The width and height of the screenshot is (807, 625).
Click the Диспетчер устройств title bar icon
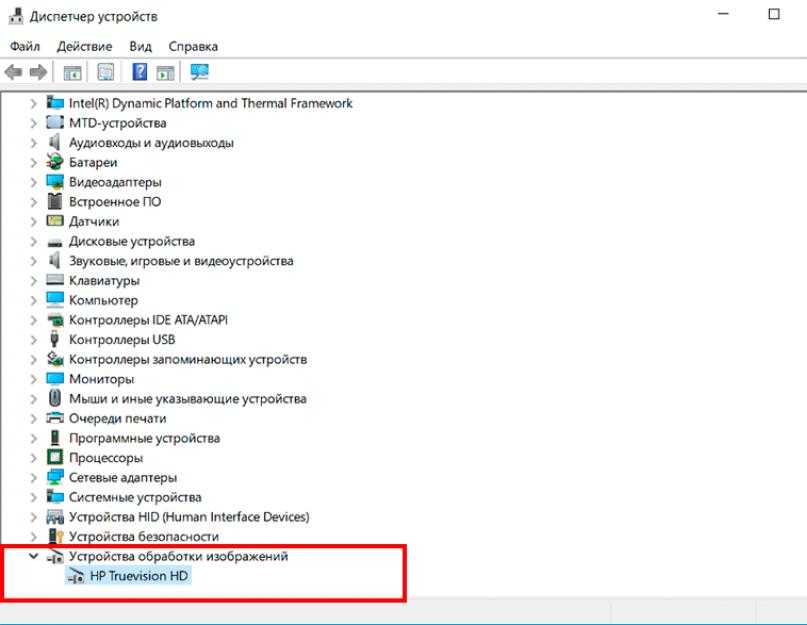[16, 16]
